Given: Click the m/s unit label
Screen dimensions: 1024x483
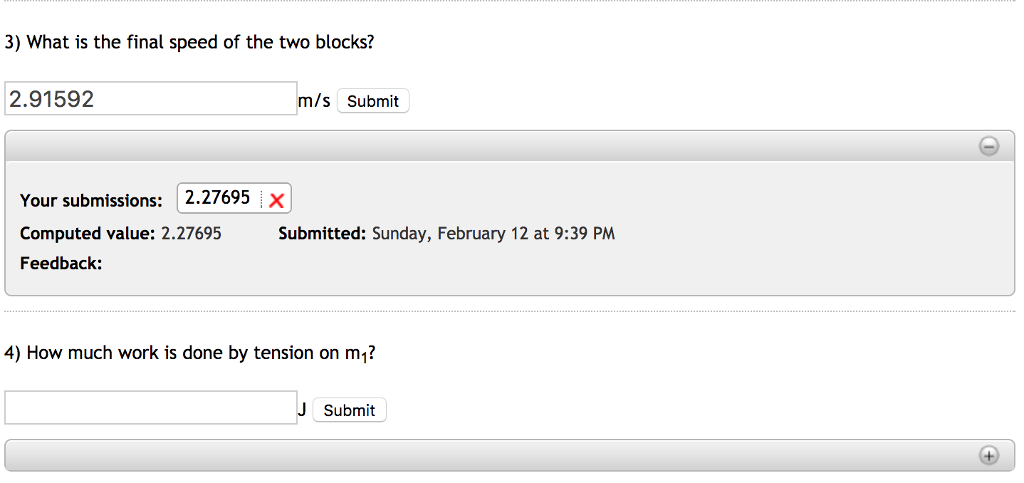Looking at the screenshot, I should coord(314,100).
